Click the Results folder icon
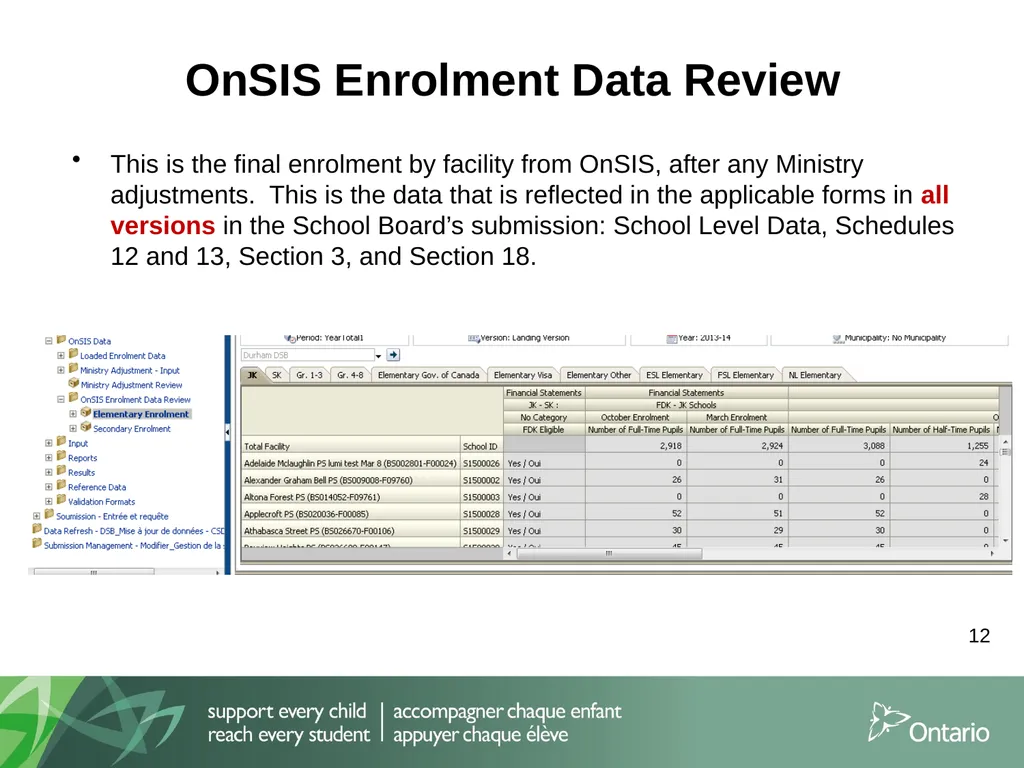 pos(61,471)
